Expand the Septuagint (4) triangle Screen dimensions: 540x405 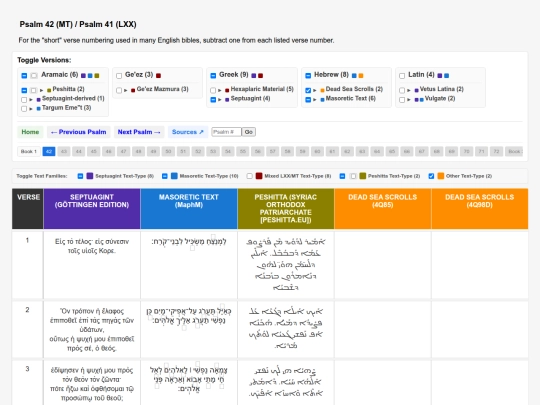(220, 100)
